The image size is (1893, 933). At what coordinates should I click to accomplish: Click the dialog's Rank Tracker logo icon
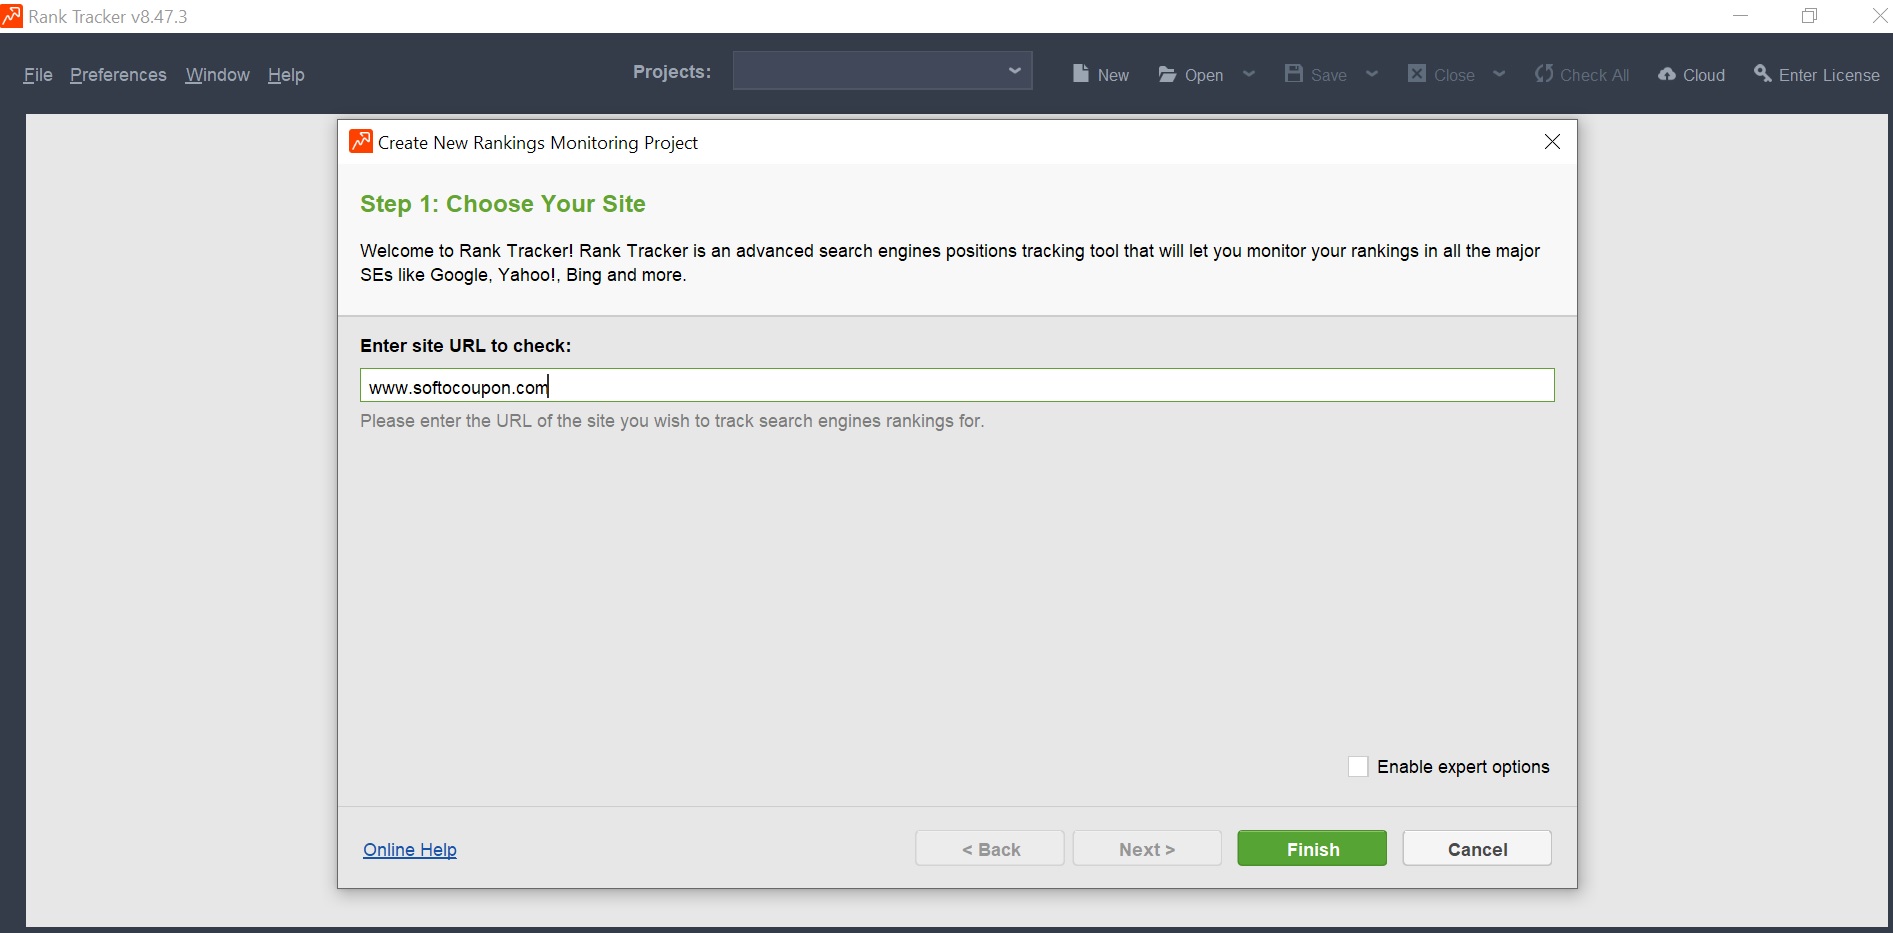tap(361, 142)
